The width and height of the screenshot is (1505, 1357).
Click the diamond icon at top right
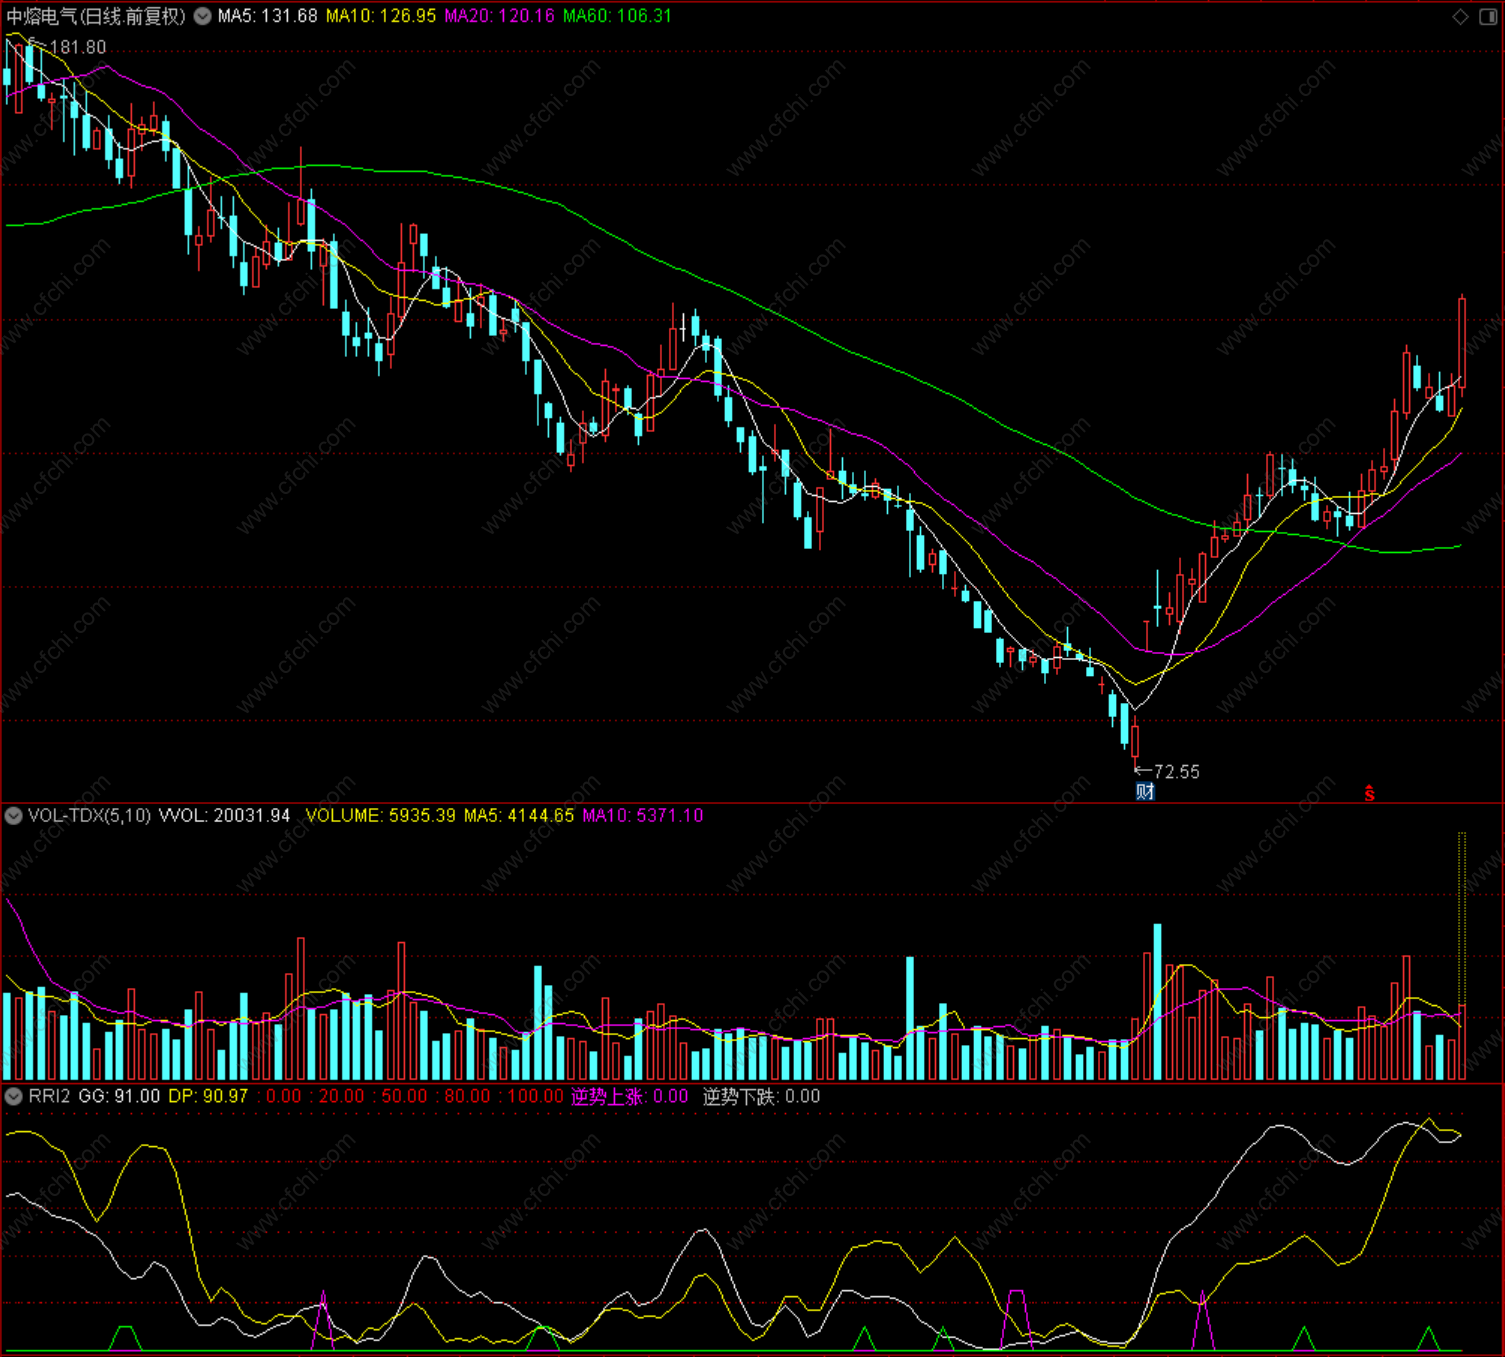pyautogui.click(x=1460, y=16)
